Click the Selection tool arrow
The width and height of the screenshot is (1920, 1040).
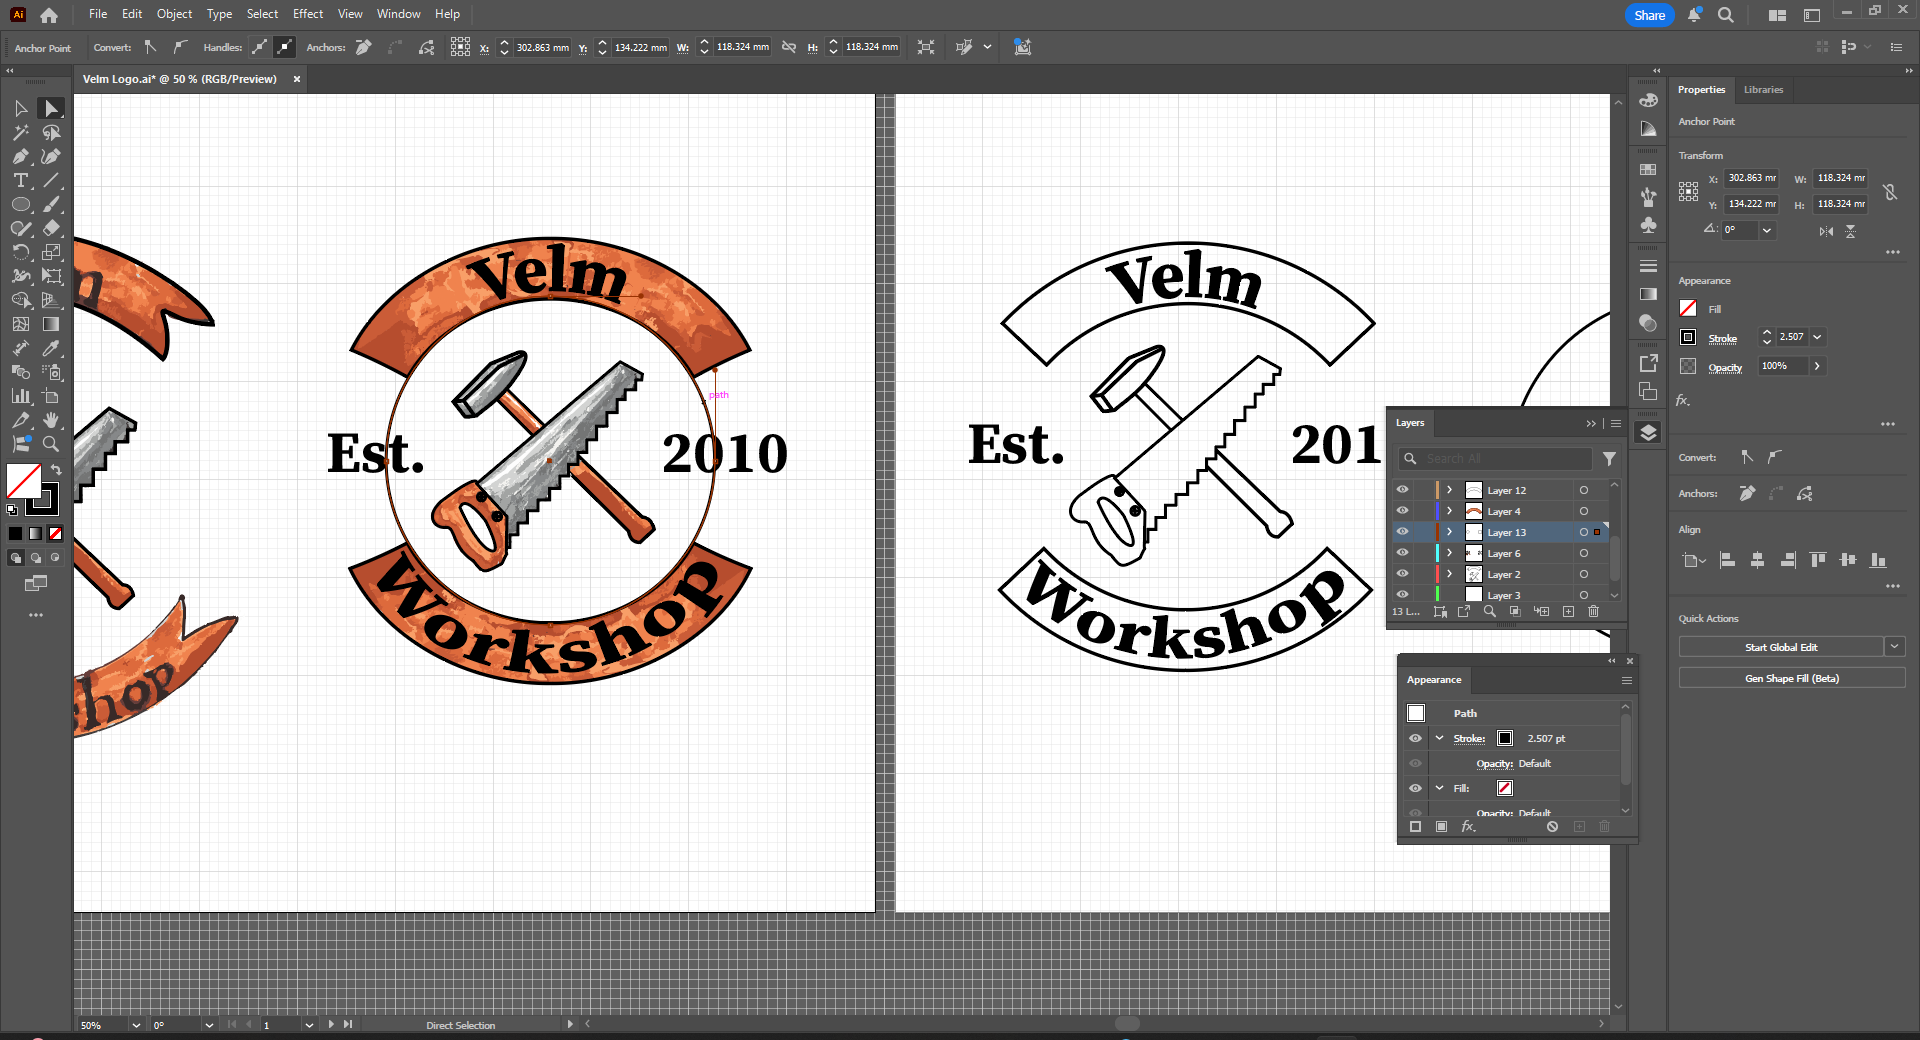(x=20, y=108)
